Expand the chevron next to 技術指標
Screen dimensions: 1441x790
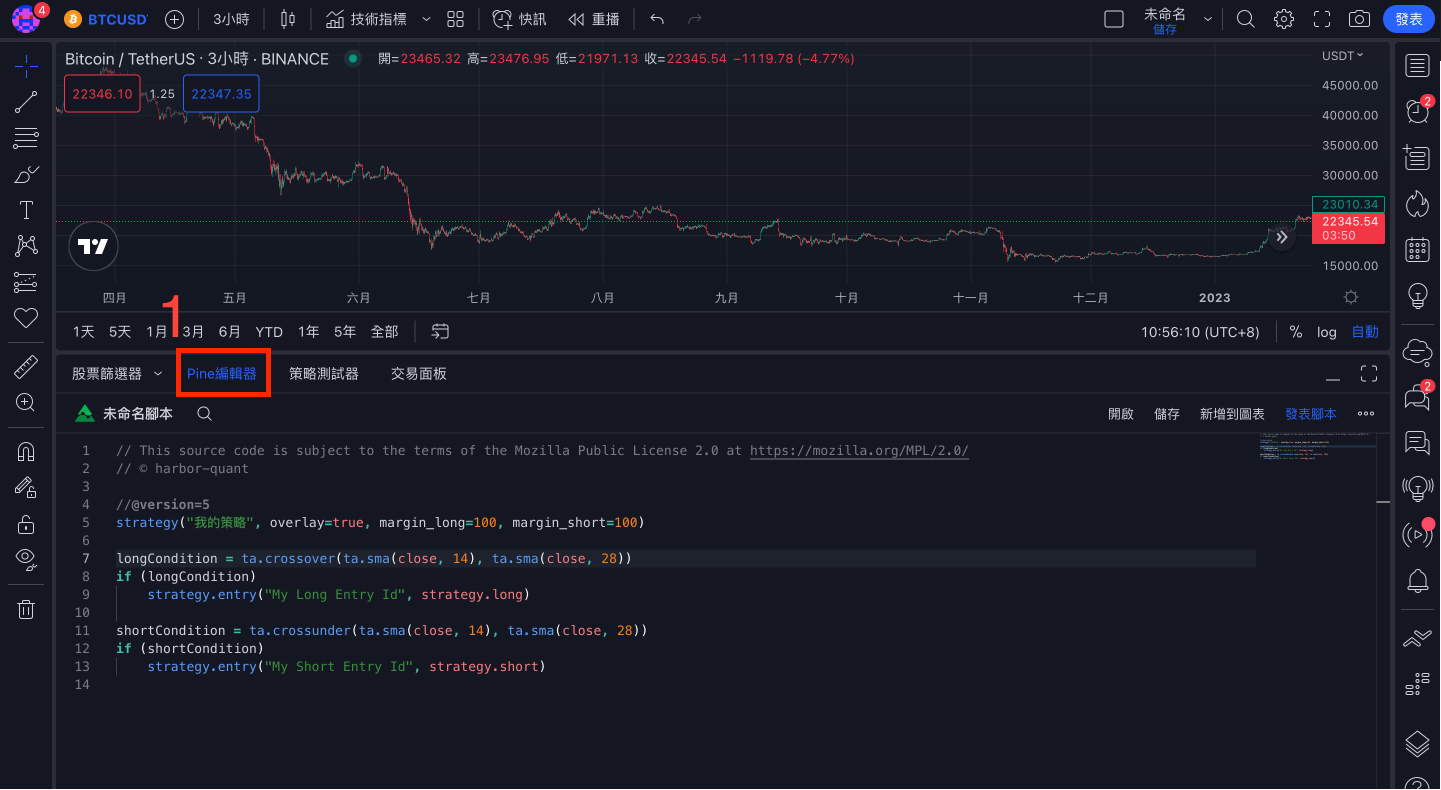tap(427, 19)
